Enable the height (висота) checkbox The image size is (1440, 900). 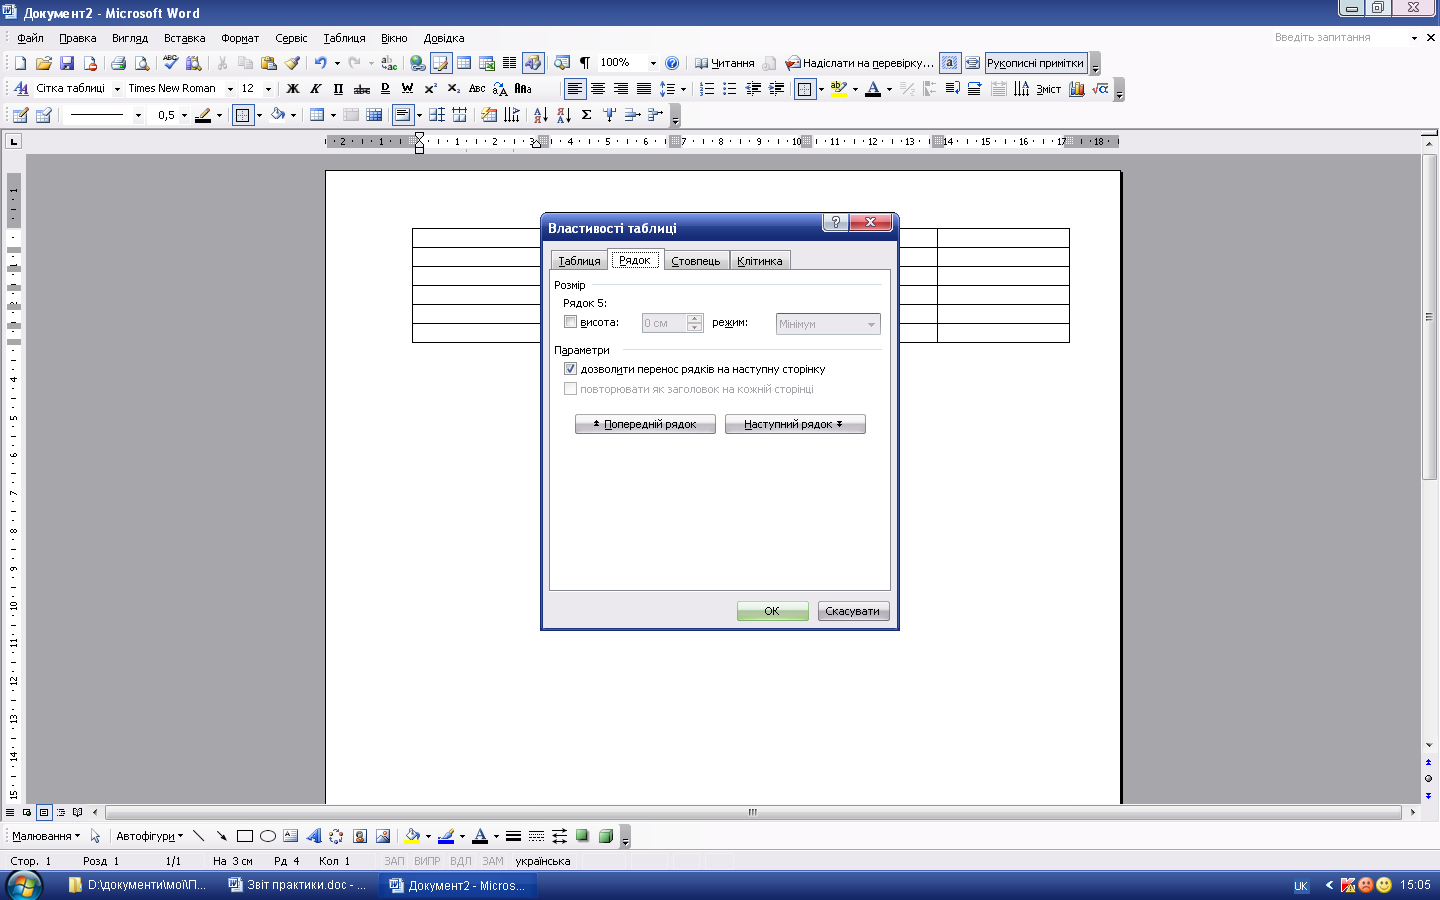[x=571, y=322]
